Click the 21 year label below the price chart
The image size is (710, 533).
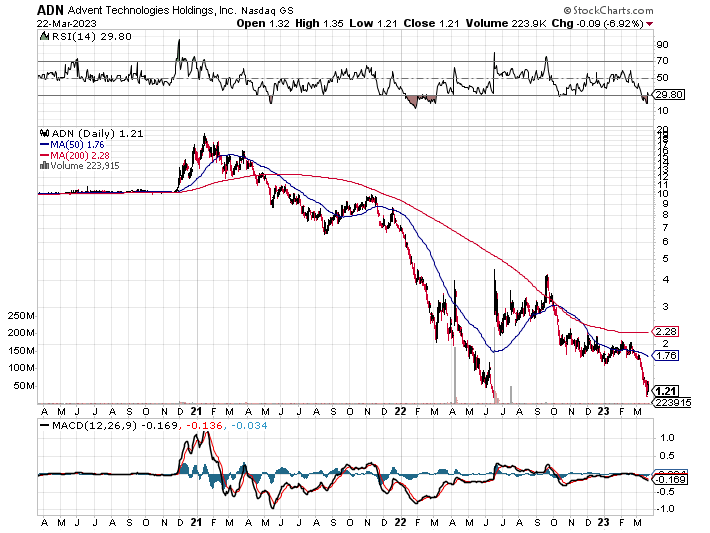coord(196,411)
